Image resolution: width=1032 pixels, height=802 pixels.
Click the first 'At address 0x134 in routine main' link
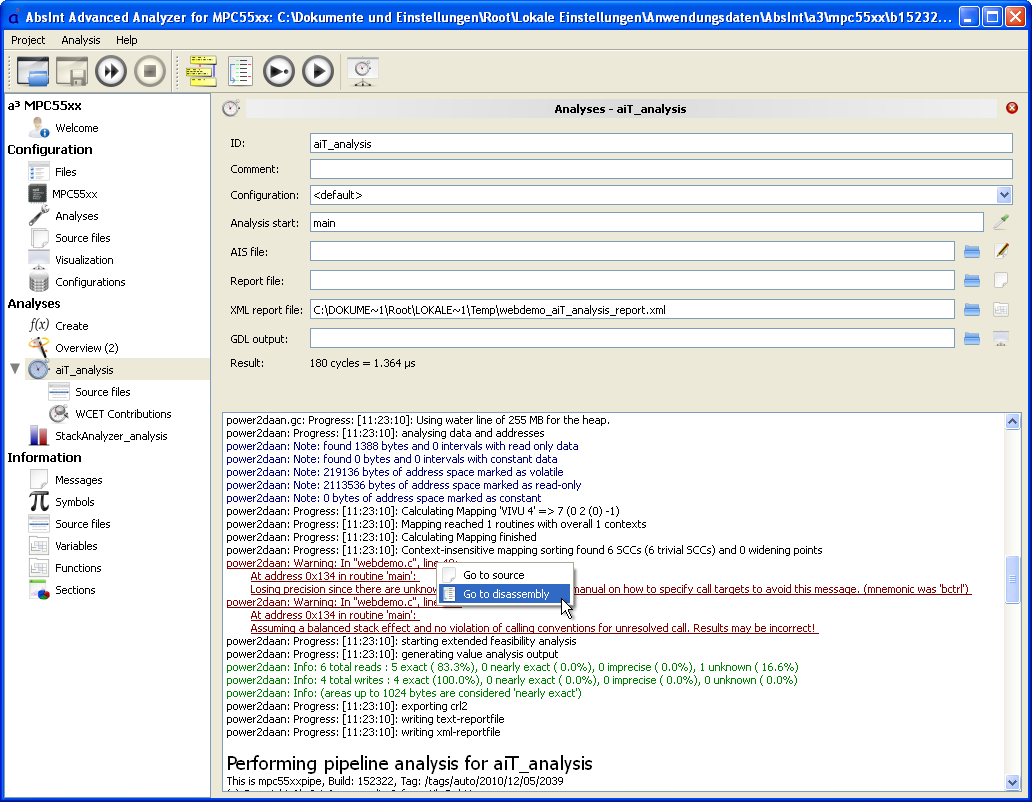pyautogui.click(x=333, y=576)
